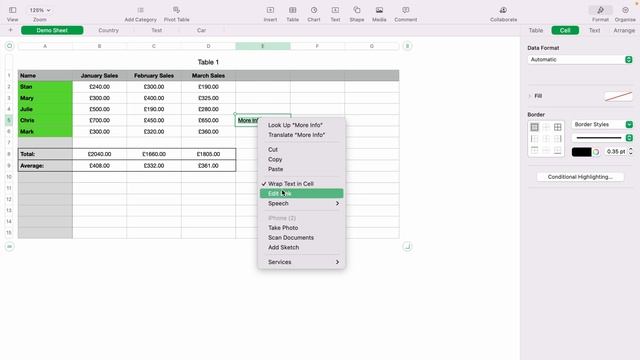The width and height of the screenshot is (640, 360).
Task: Open the Media toolbar icon
Action: [379, 10]
